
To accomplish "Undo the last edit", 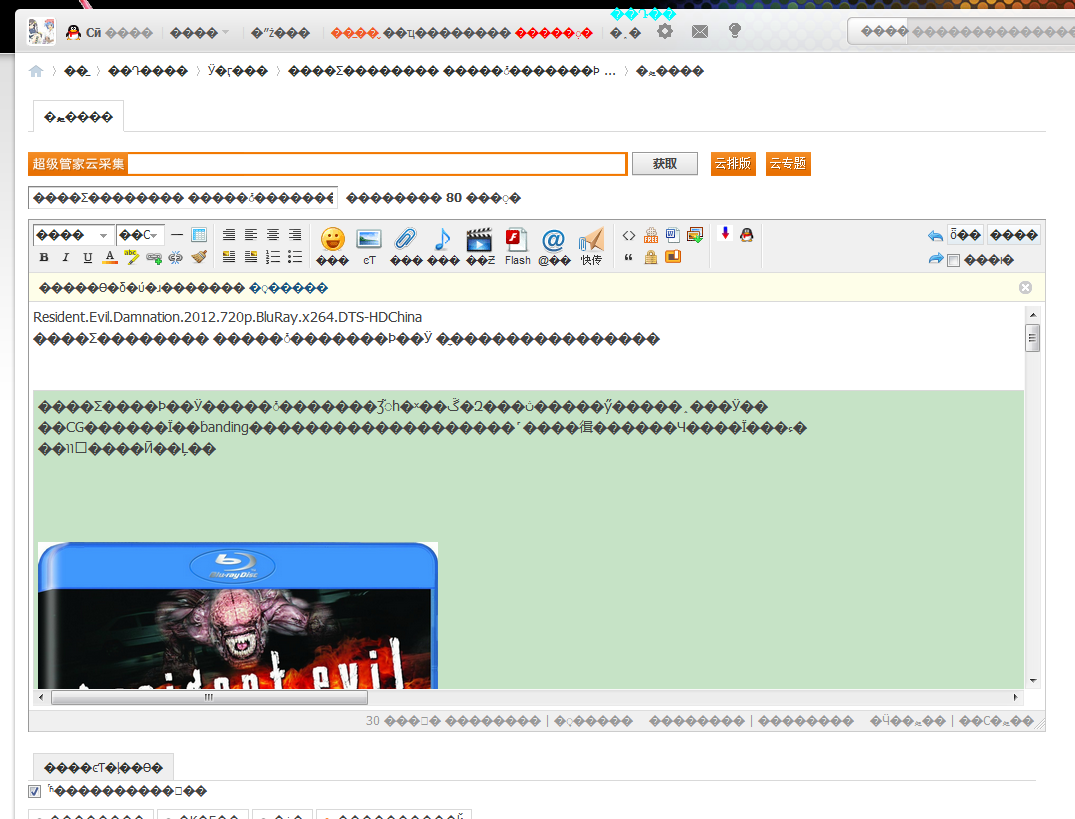I will click(935, 236).
